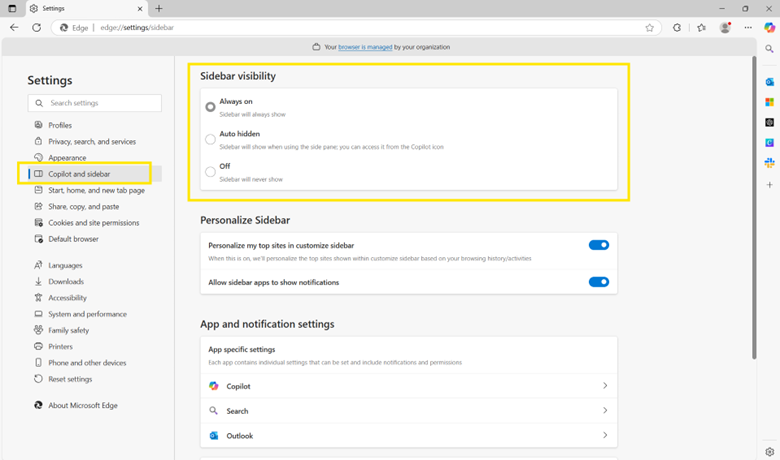Image resolution: width=780 pixels, height=460 pixels.
Task: Click the Search settings input field
Action: [x=102, y=103]
